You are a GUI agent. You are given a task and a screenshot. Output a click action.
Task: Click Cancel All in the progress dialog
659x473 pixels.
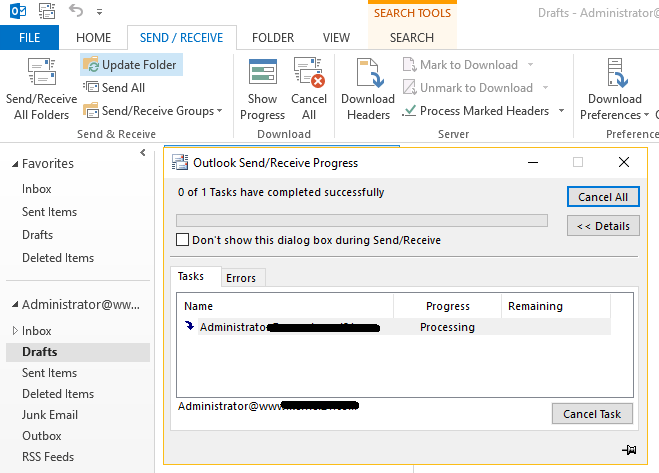(x=603, y=197)
